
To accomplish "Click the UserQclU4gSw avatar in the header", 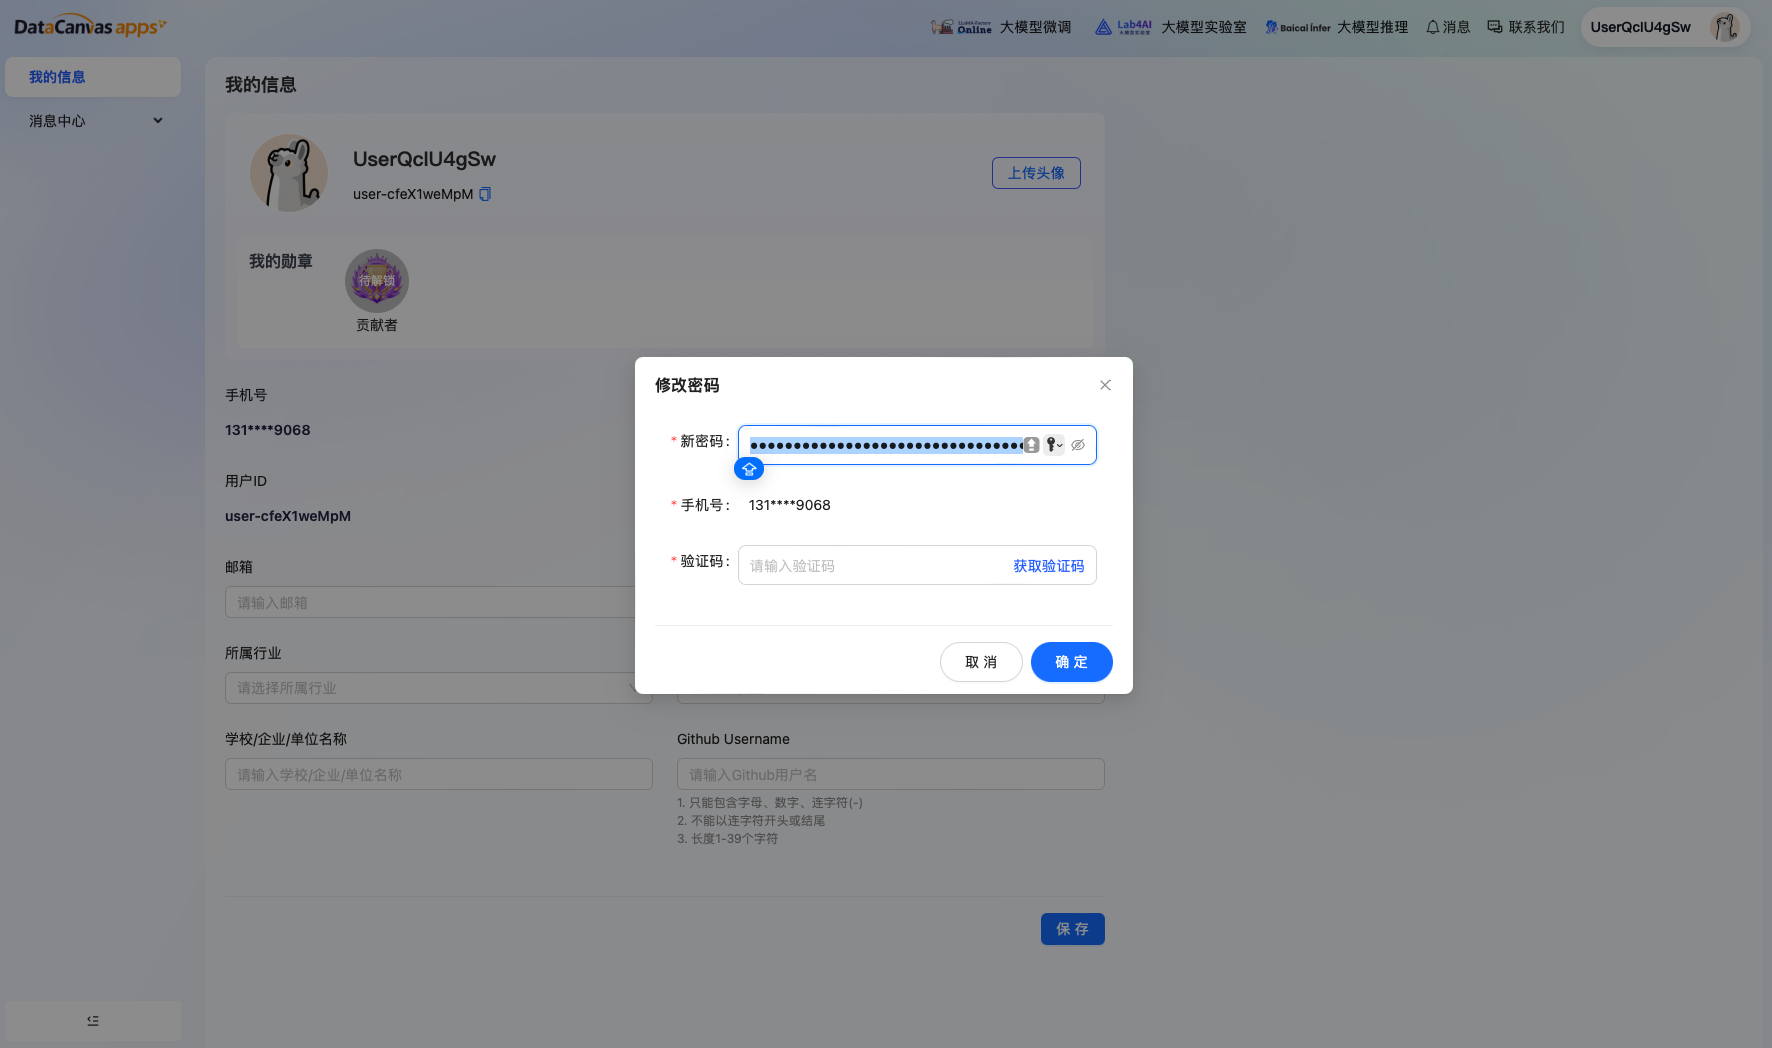I will pyautogui.click(x=1724, y=27).
